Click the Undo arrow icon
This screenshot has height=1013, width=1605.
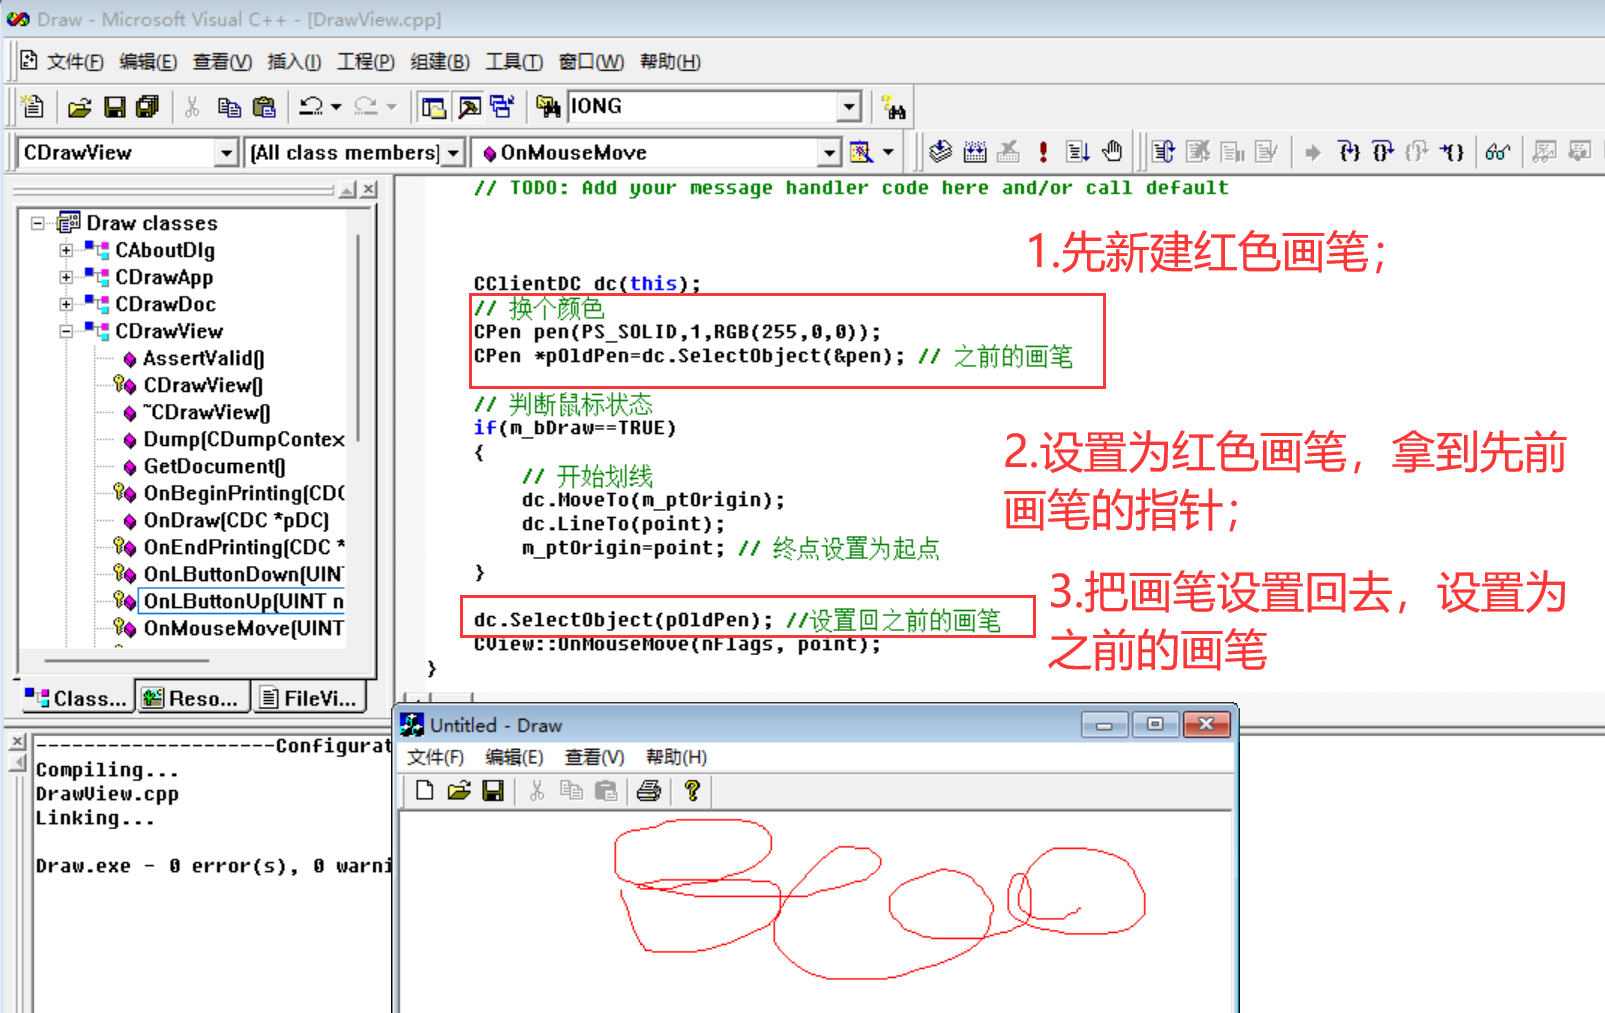[x=311, y=106]
